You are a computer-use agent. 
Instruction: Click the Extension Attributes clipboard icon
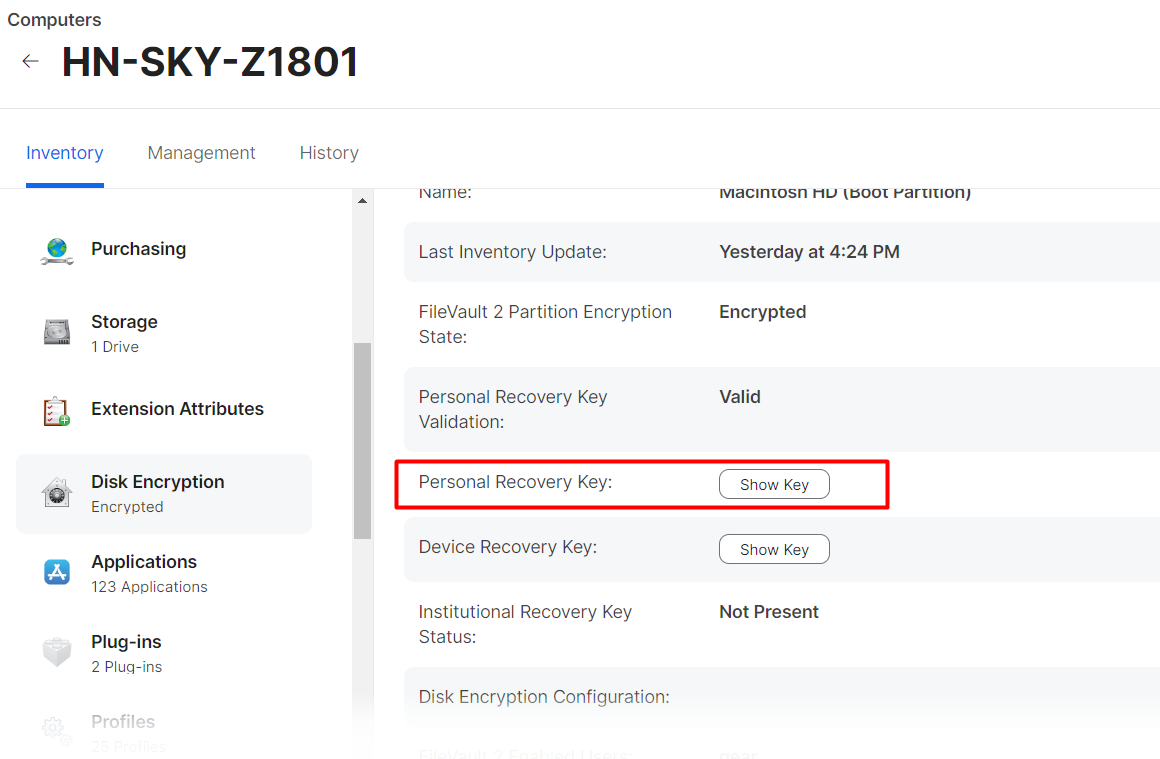click(57, 411)
